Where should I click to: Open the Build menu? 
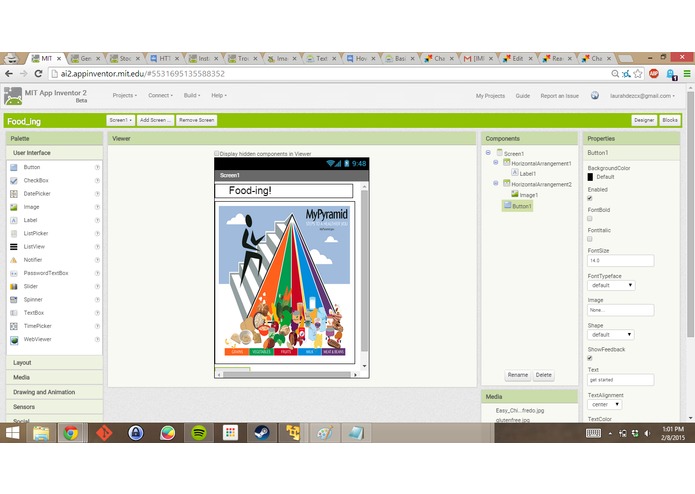(x=192, y=95)
